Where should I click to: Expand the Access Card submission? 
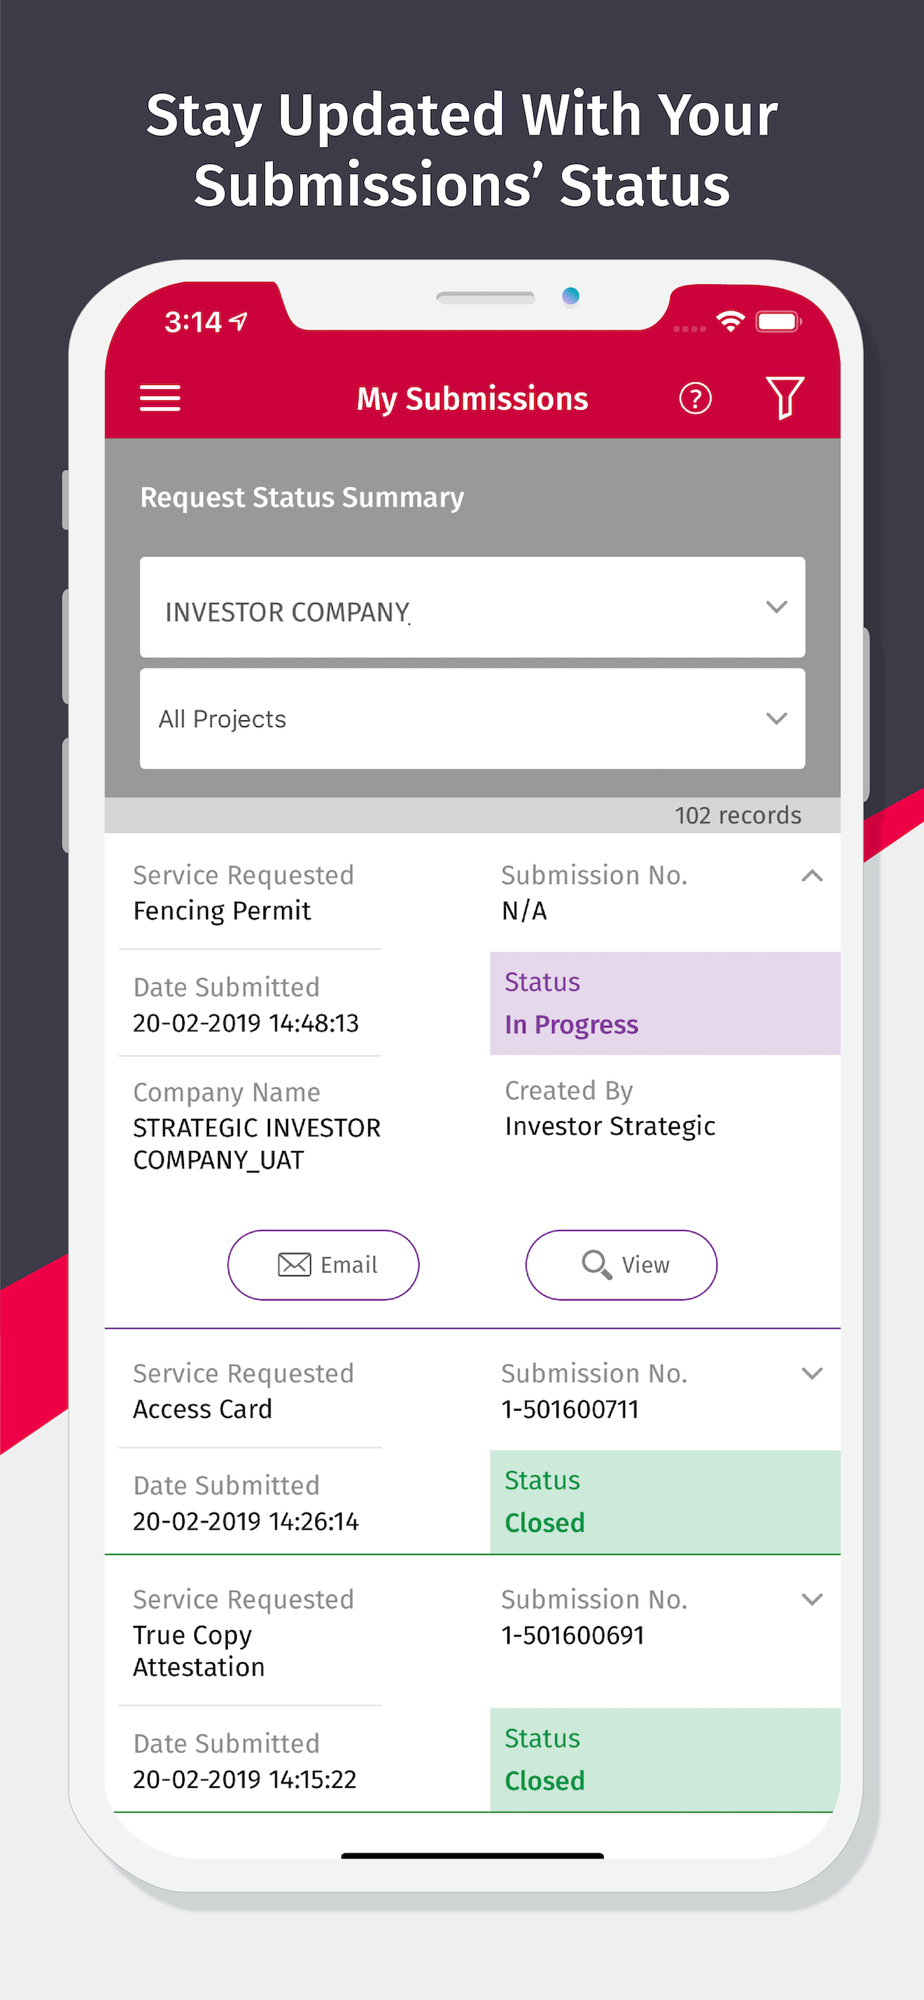(812, 1374)
